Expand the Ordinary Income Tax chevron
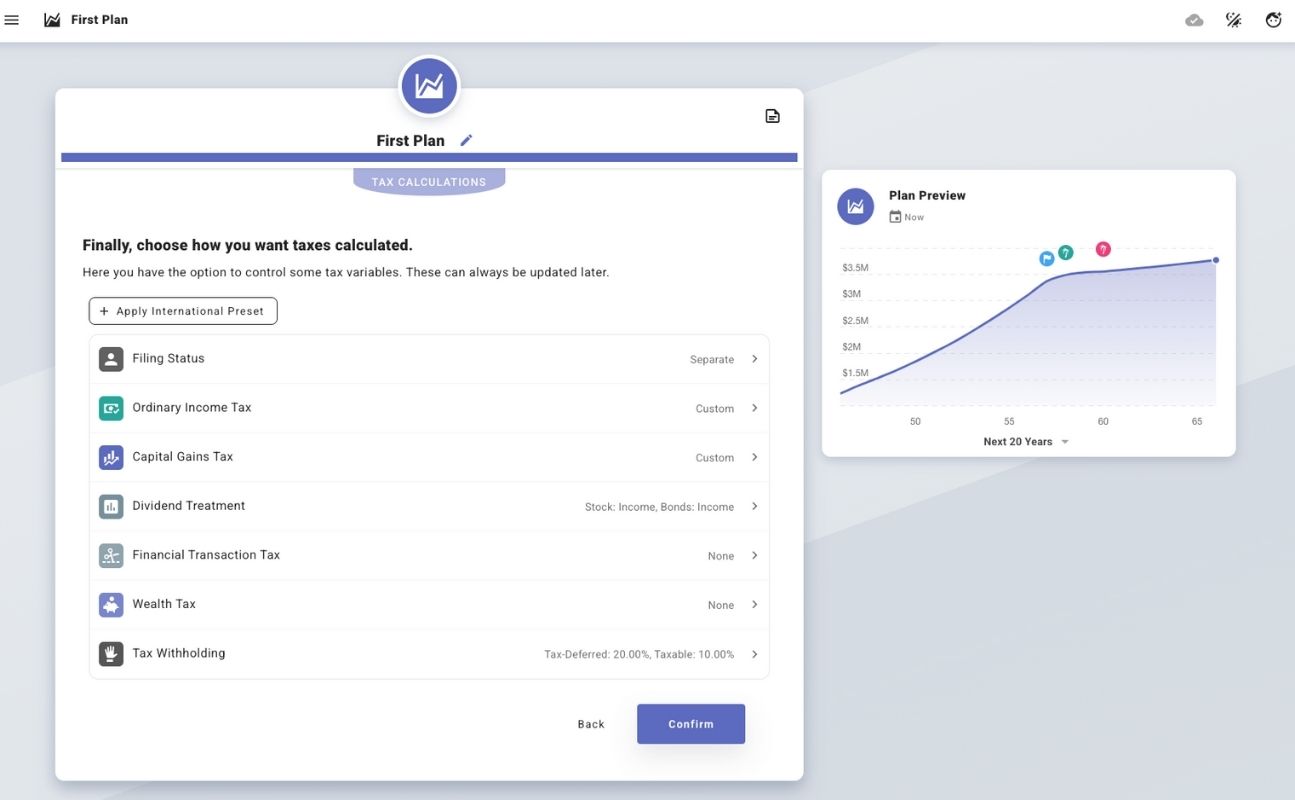 pos(754,408)
